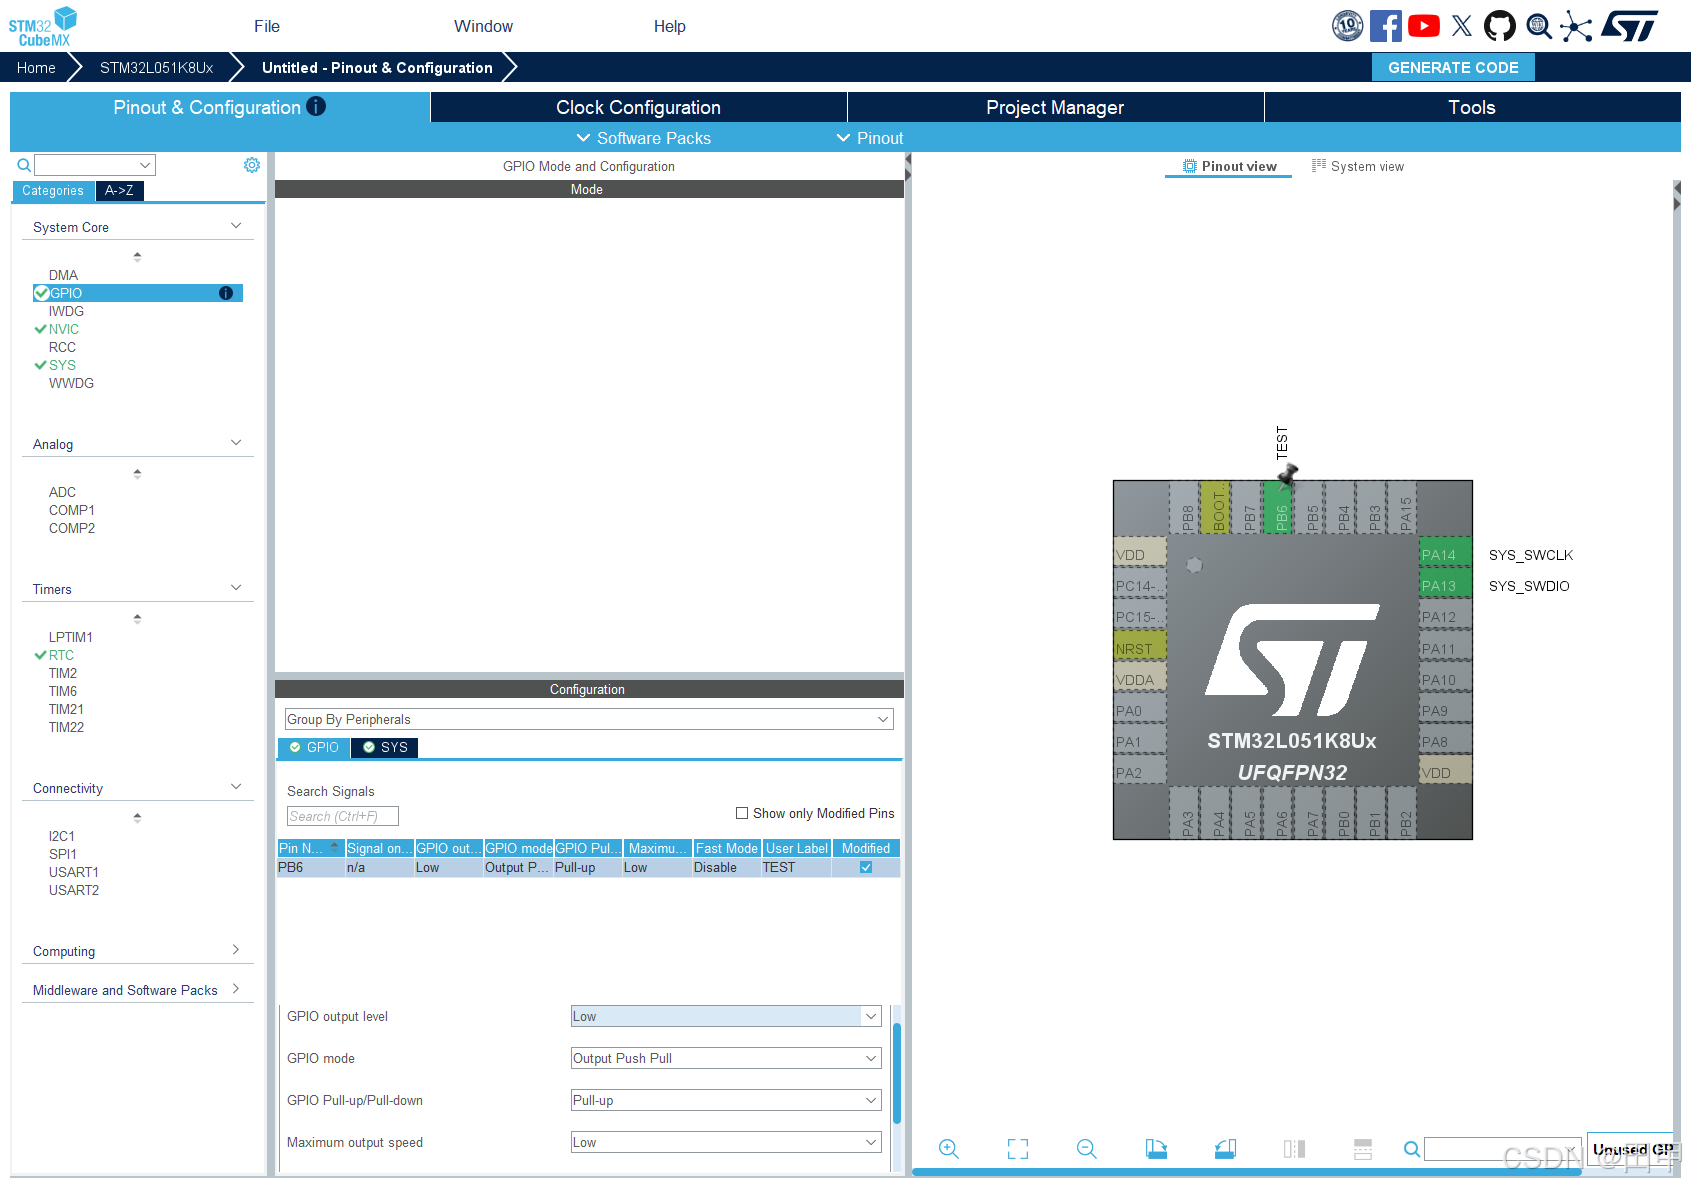This screenshot has height=1188, width=1691.
Task: Open the Software Packs dropdown menu
Action: (x=644, y=138)
